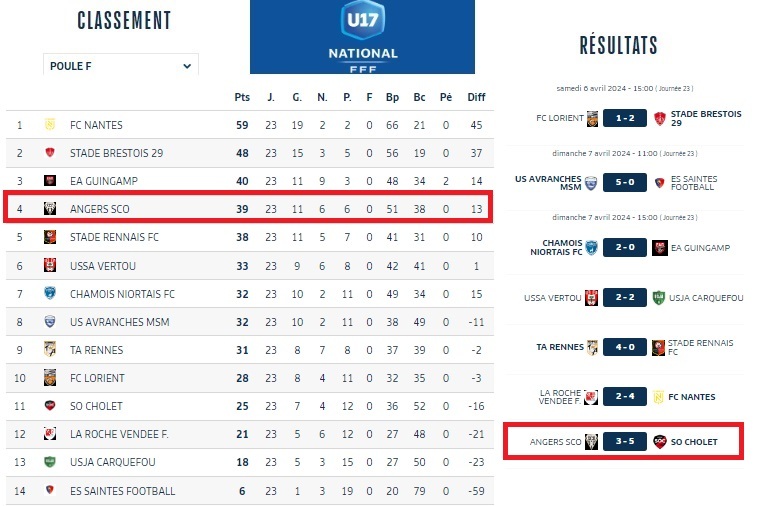
Task: Open the Angers SCO 3-5 score box
Action: (625, 442)
